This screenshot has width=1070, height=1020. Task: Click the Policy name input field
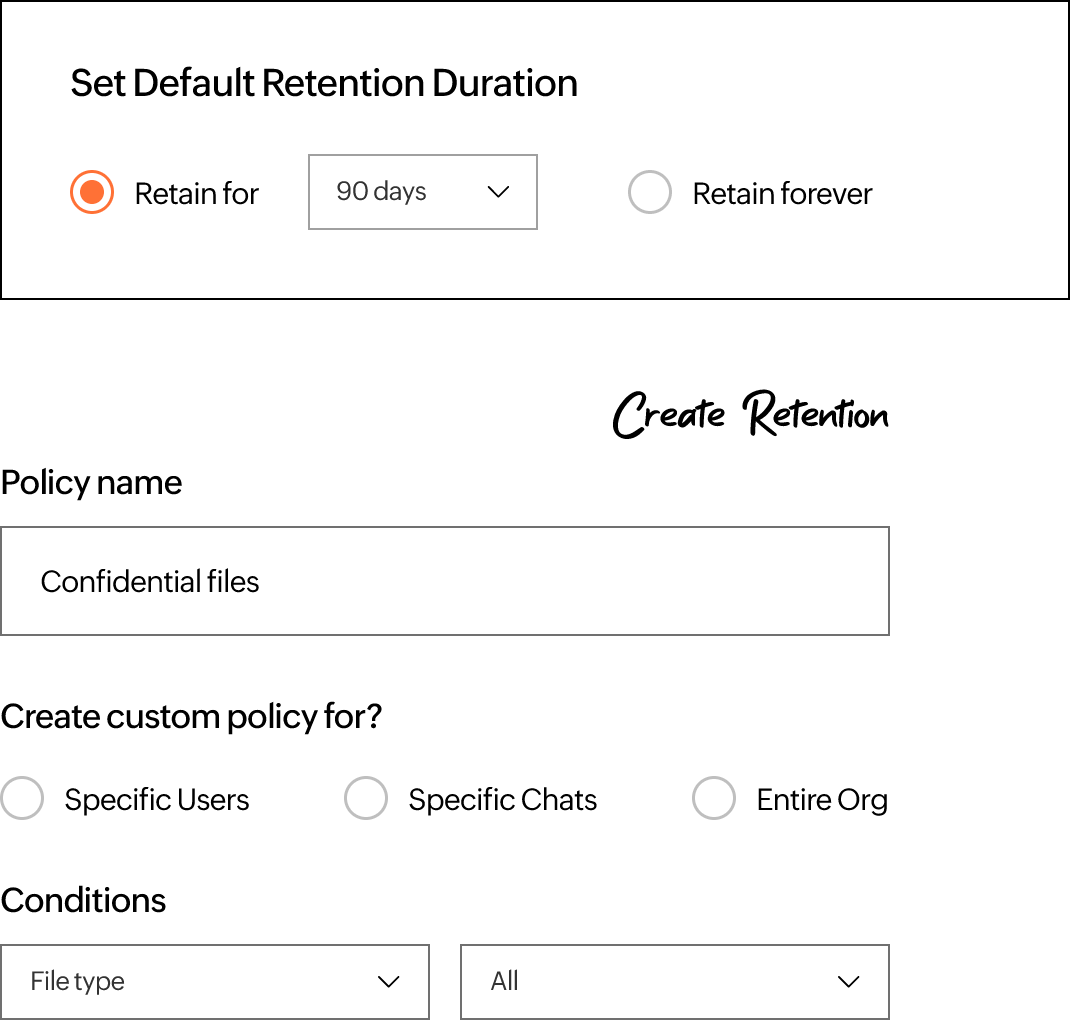click(x=445, y=581)
